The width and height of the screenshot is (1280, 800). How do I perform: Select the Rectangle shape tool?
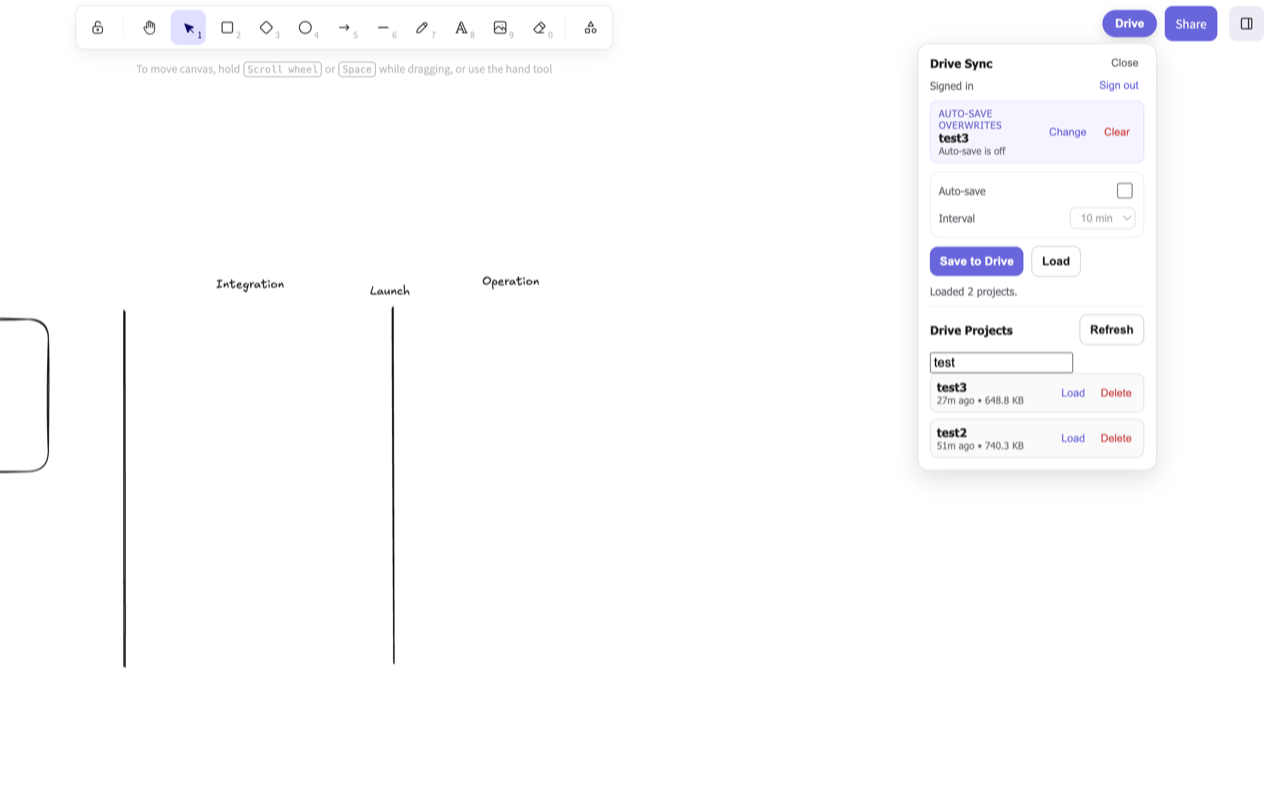pyautogui.click(x=227, y=28)
